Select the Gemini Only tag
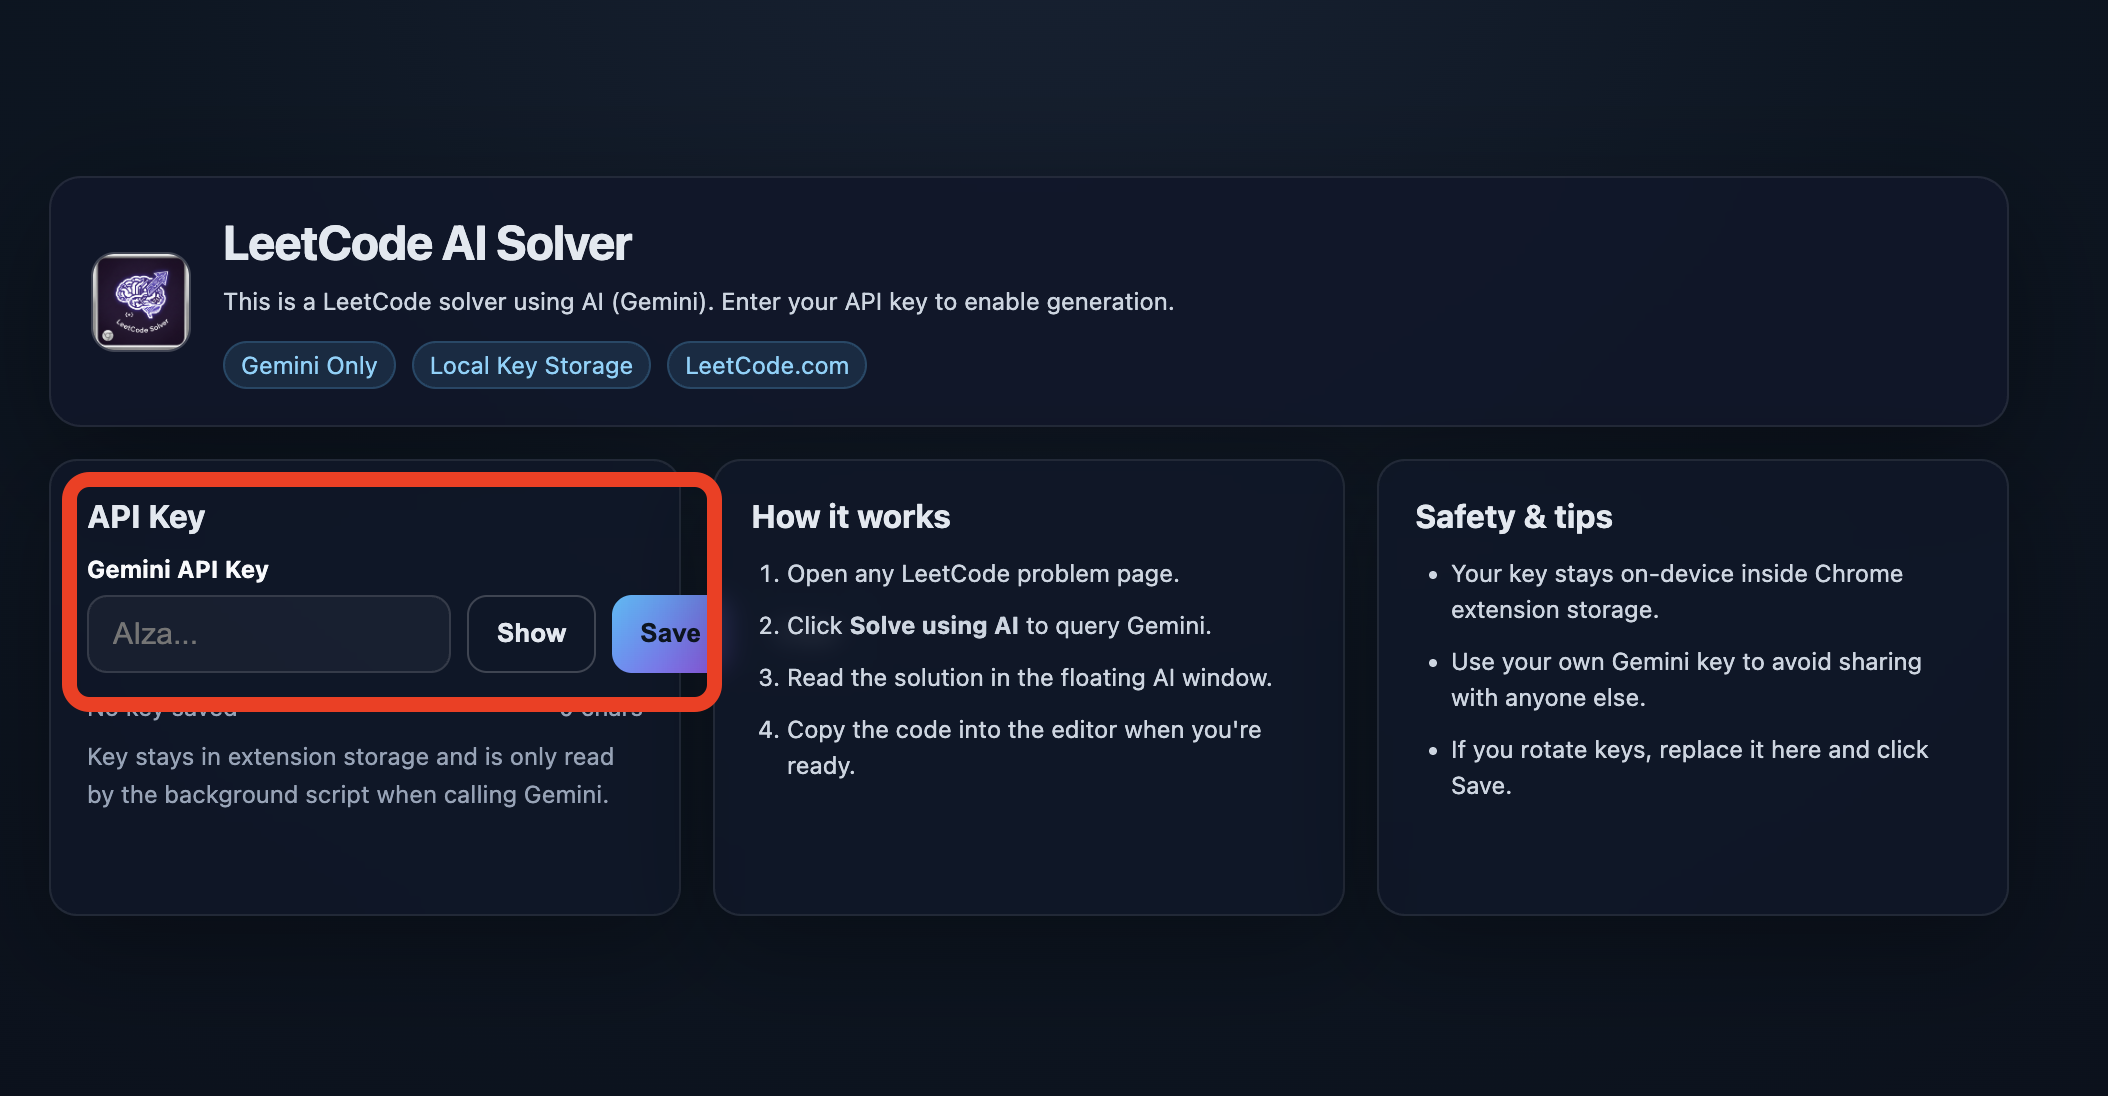Screen dimensions: 2108x1096 pyautogui.click(x=309, y=366)
